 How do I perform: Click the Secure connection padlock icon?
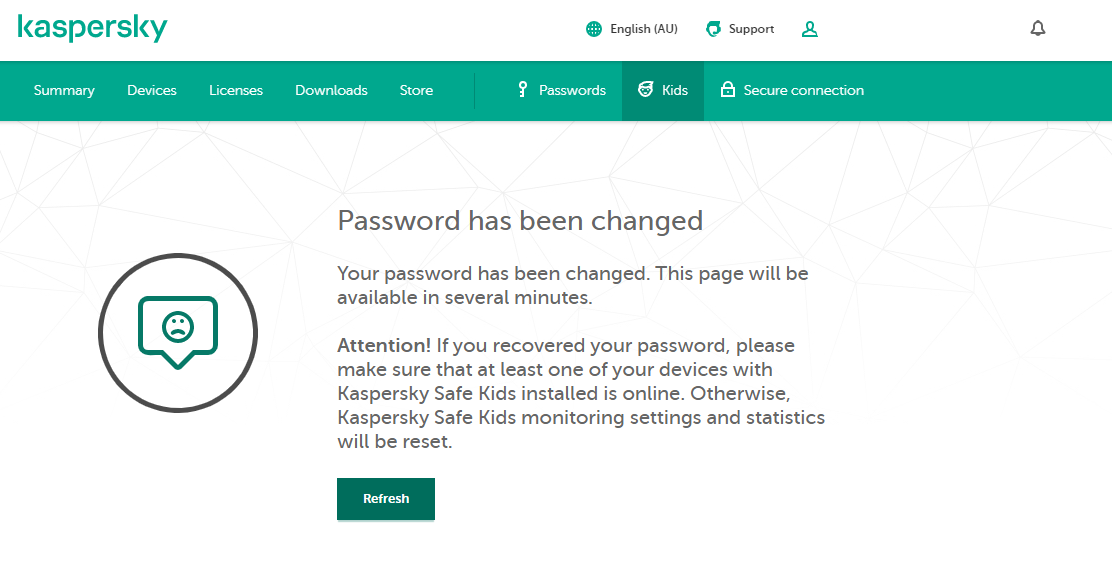pos(728,90)
